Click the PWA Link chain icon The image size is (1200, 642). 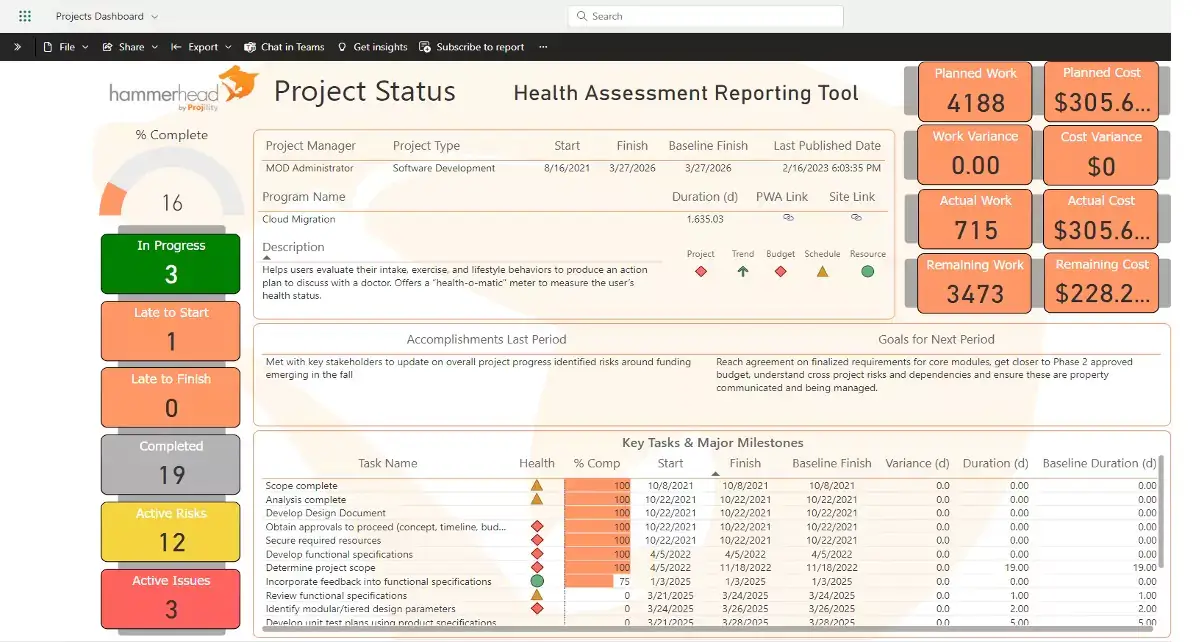tap(788, 217)
